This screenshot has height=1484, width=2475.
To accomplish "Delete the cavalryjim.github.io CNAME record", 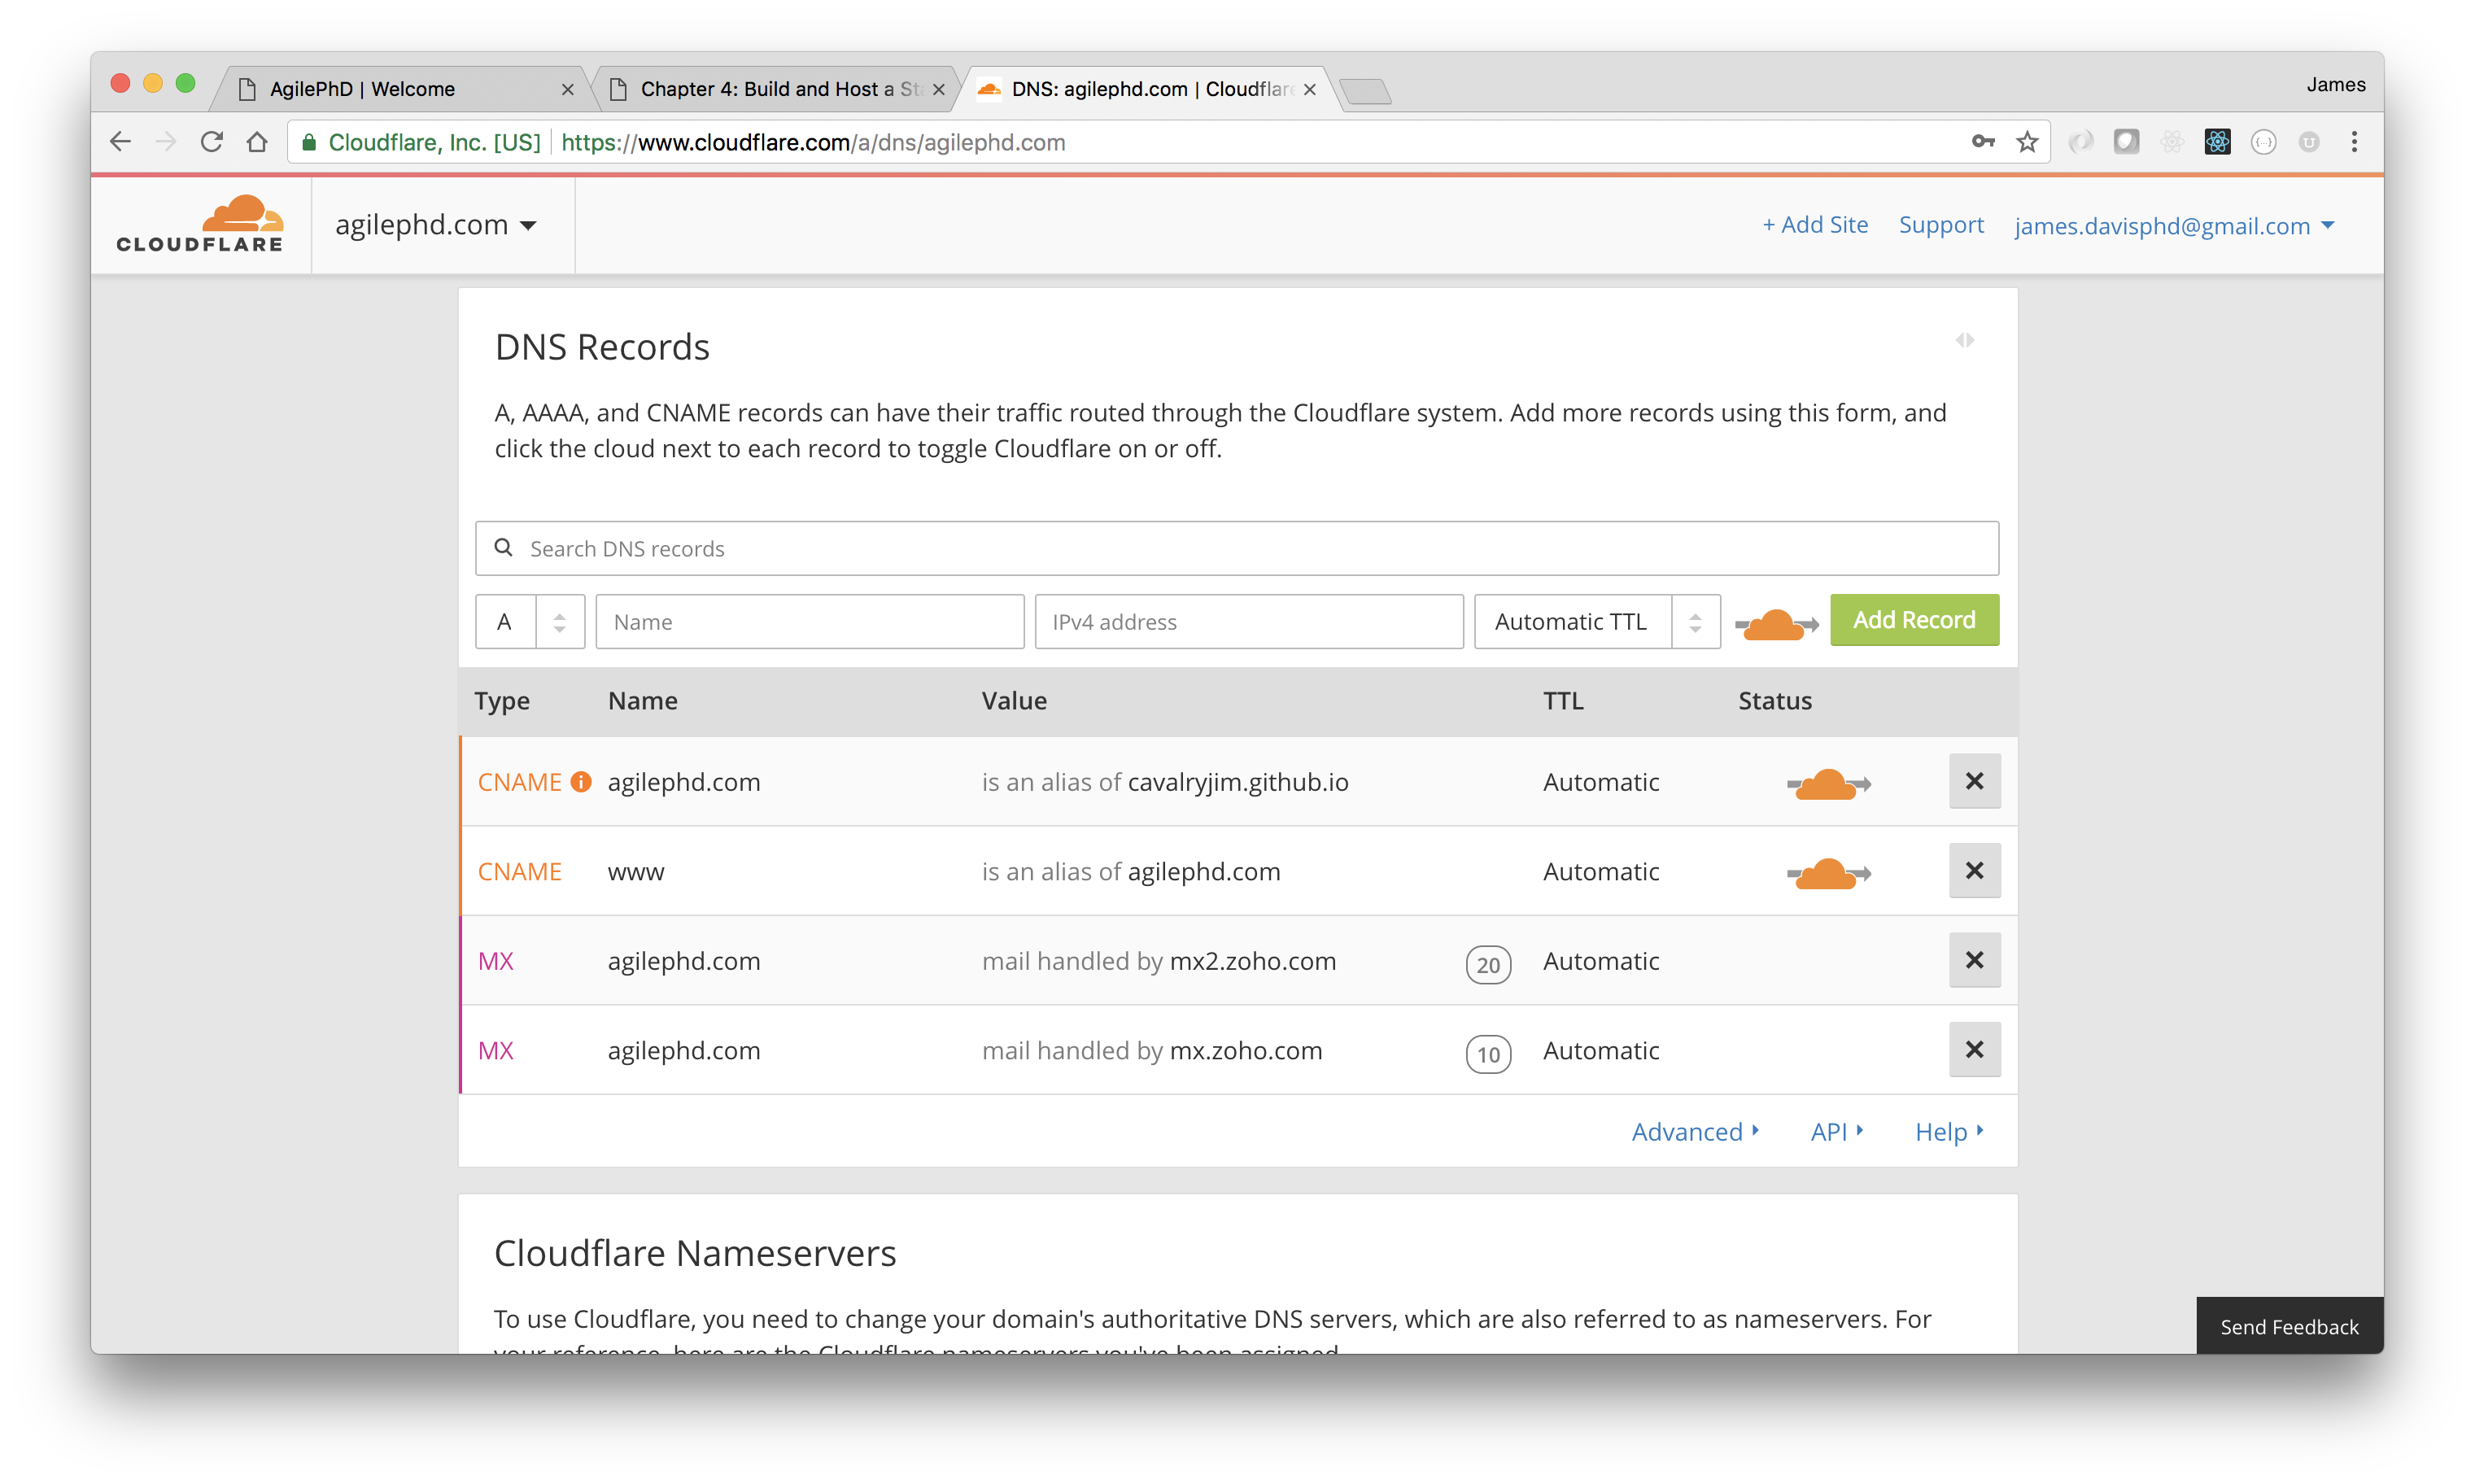I will point(1974,781).
